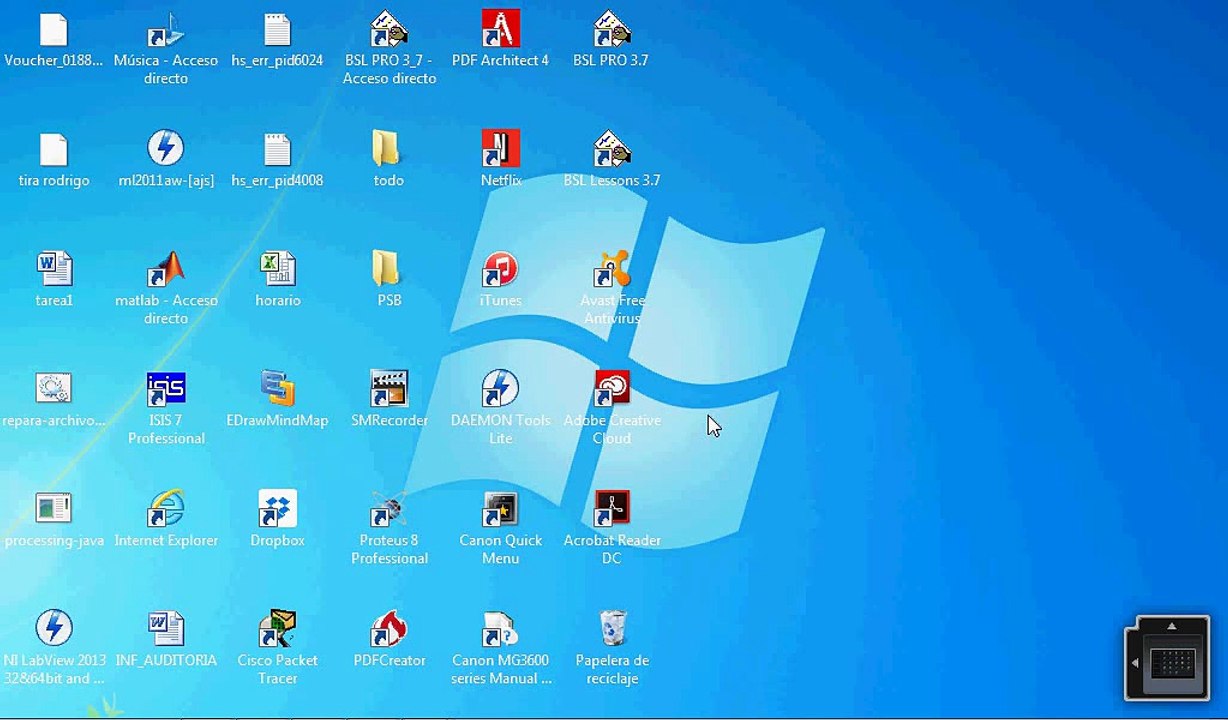Select the iTunes shortcut icon
Viewport: 1228px width, 720px height.
pyautogui.click(x=500, y=269)
